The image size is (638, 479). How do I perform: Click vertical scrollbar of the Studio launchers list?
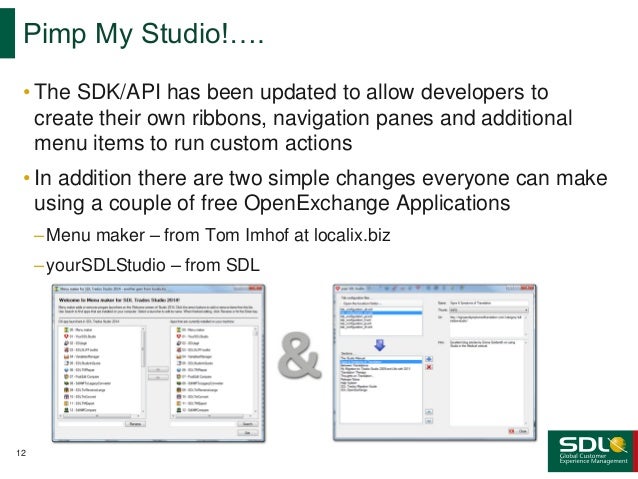pos(143,370)
